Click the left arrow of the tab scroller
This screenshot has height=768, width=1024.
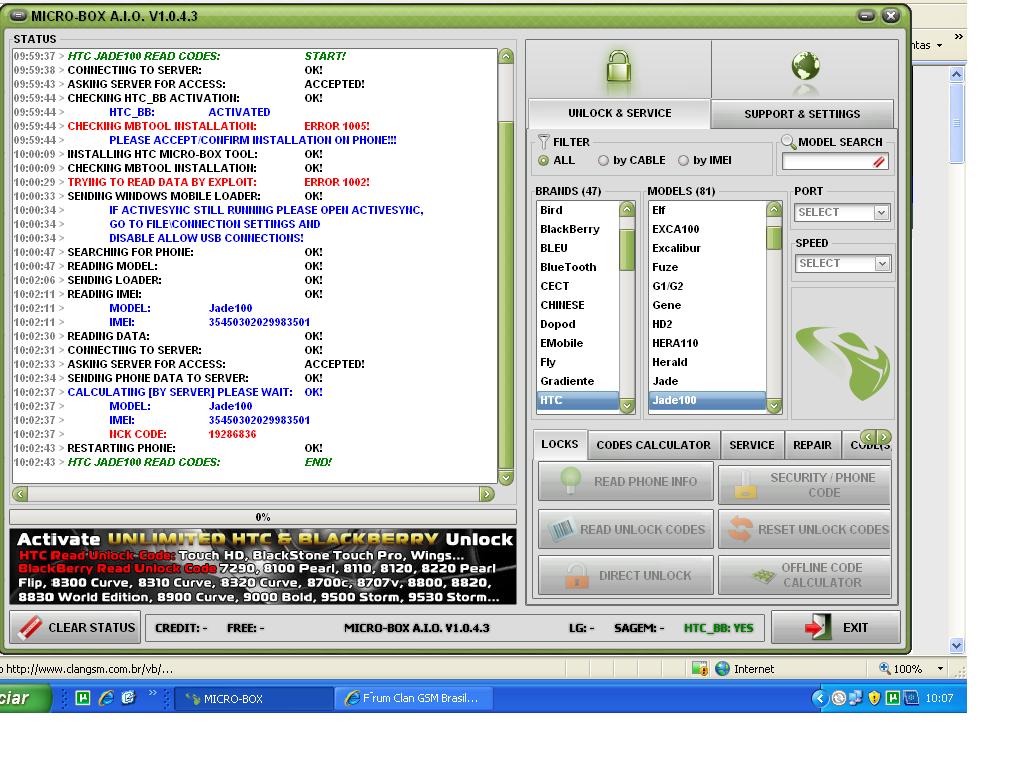tap(868, 437)
